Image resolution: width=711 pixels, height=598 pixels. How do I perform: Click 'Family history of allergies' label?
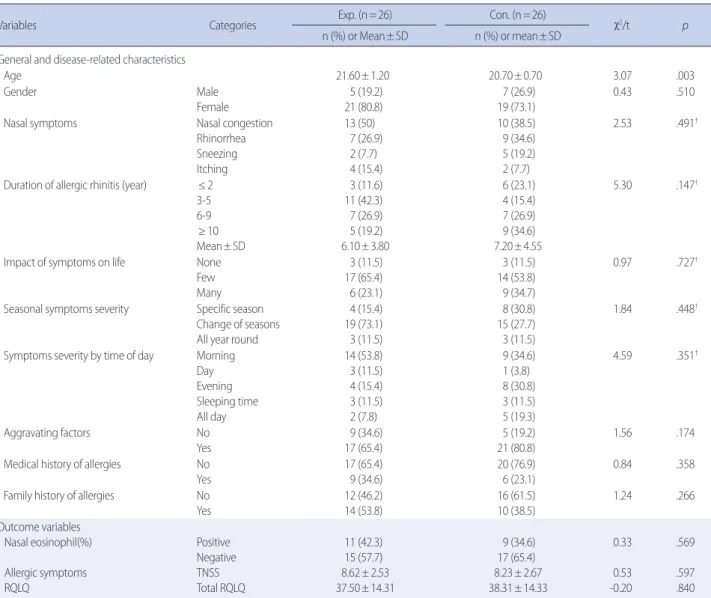coord(59,496)
